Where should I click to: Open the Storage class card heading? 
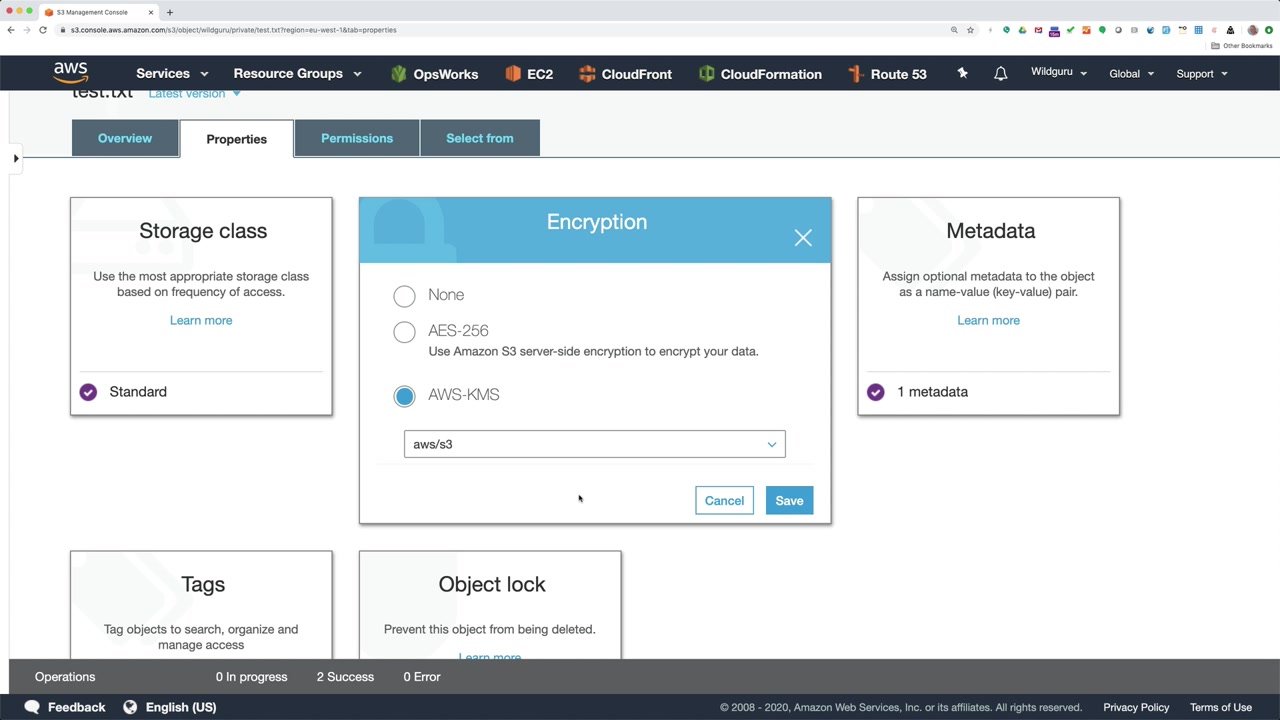[x=203, y=231]
